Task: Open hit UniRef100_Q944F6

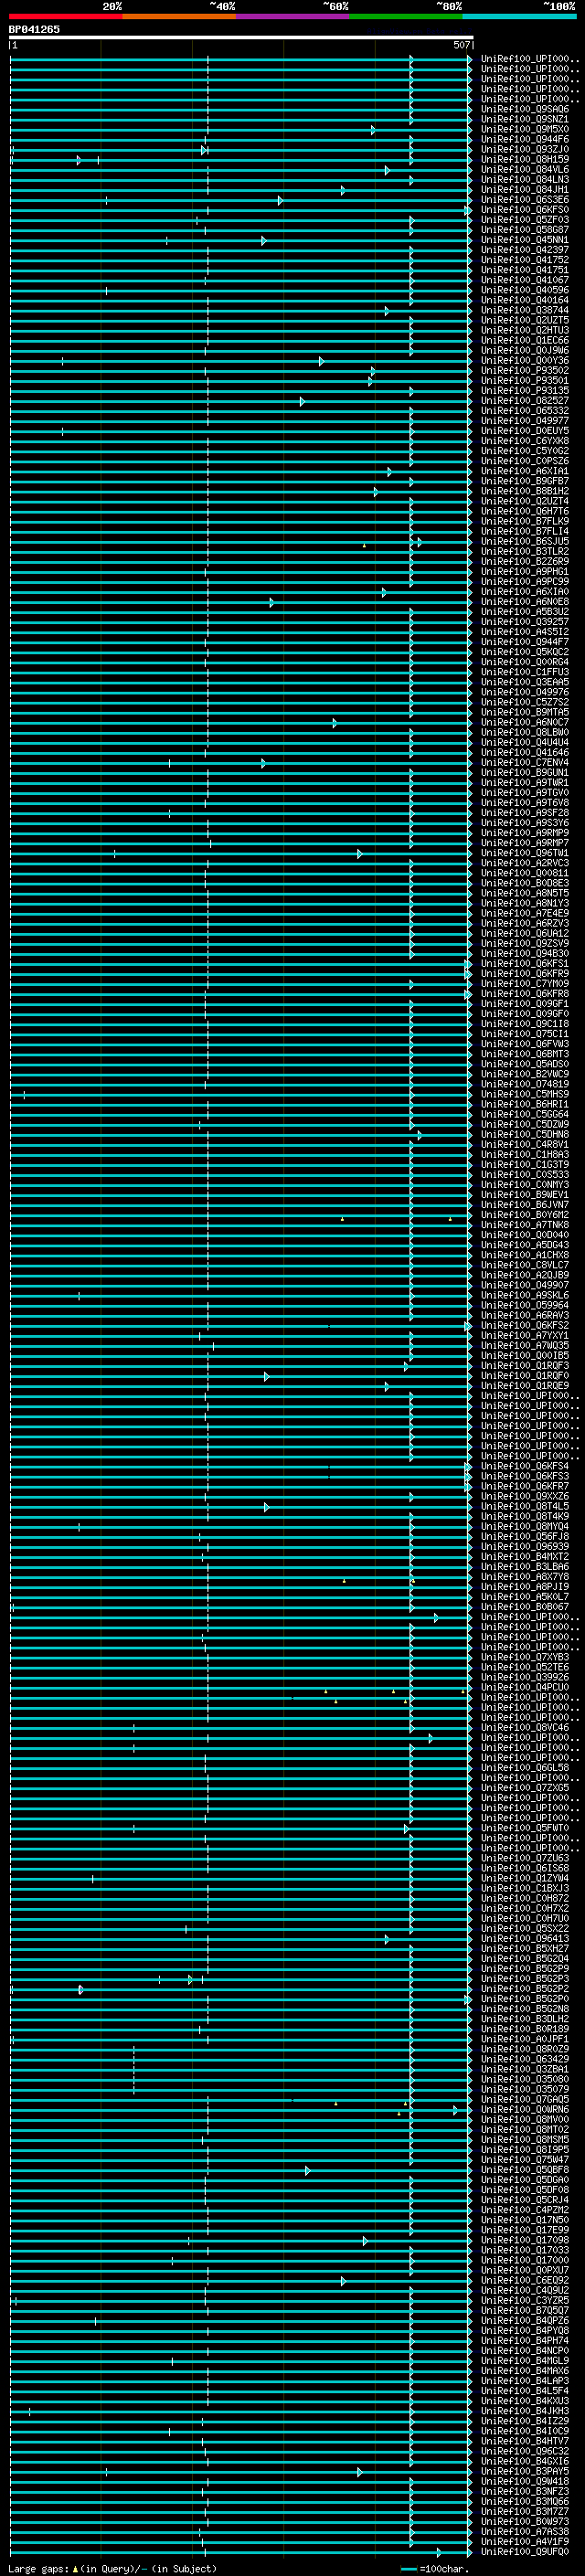Action: (x=524, y=139)
